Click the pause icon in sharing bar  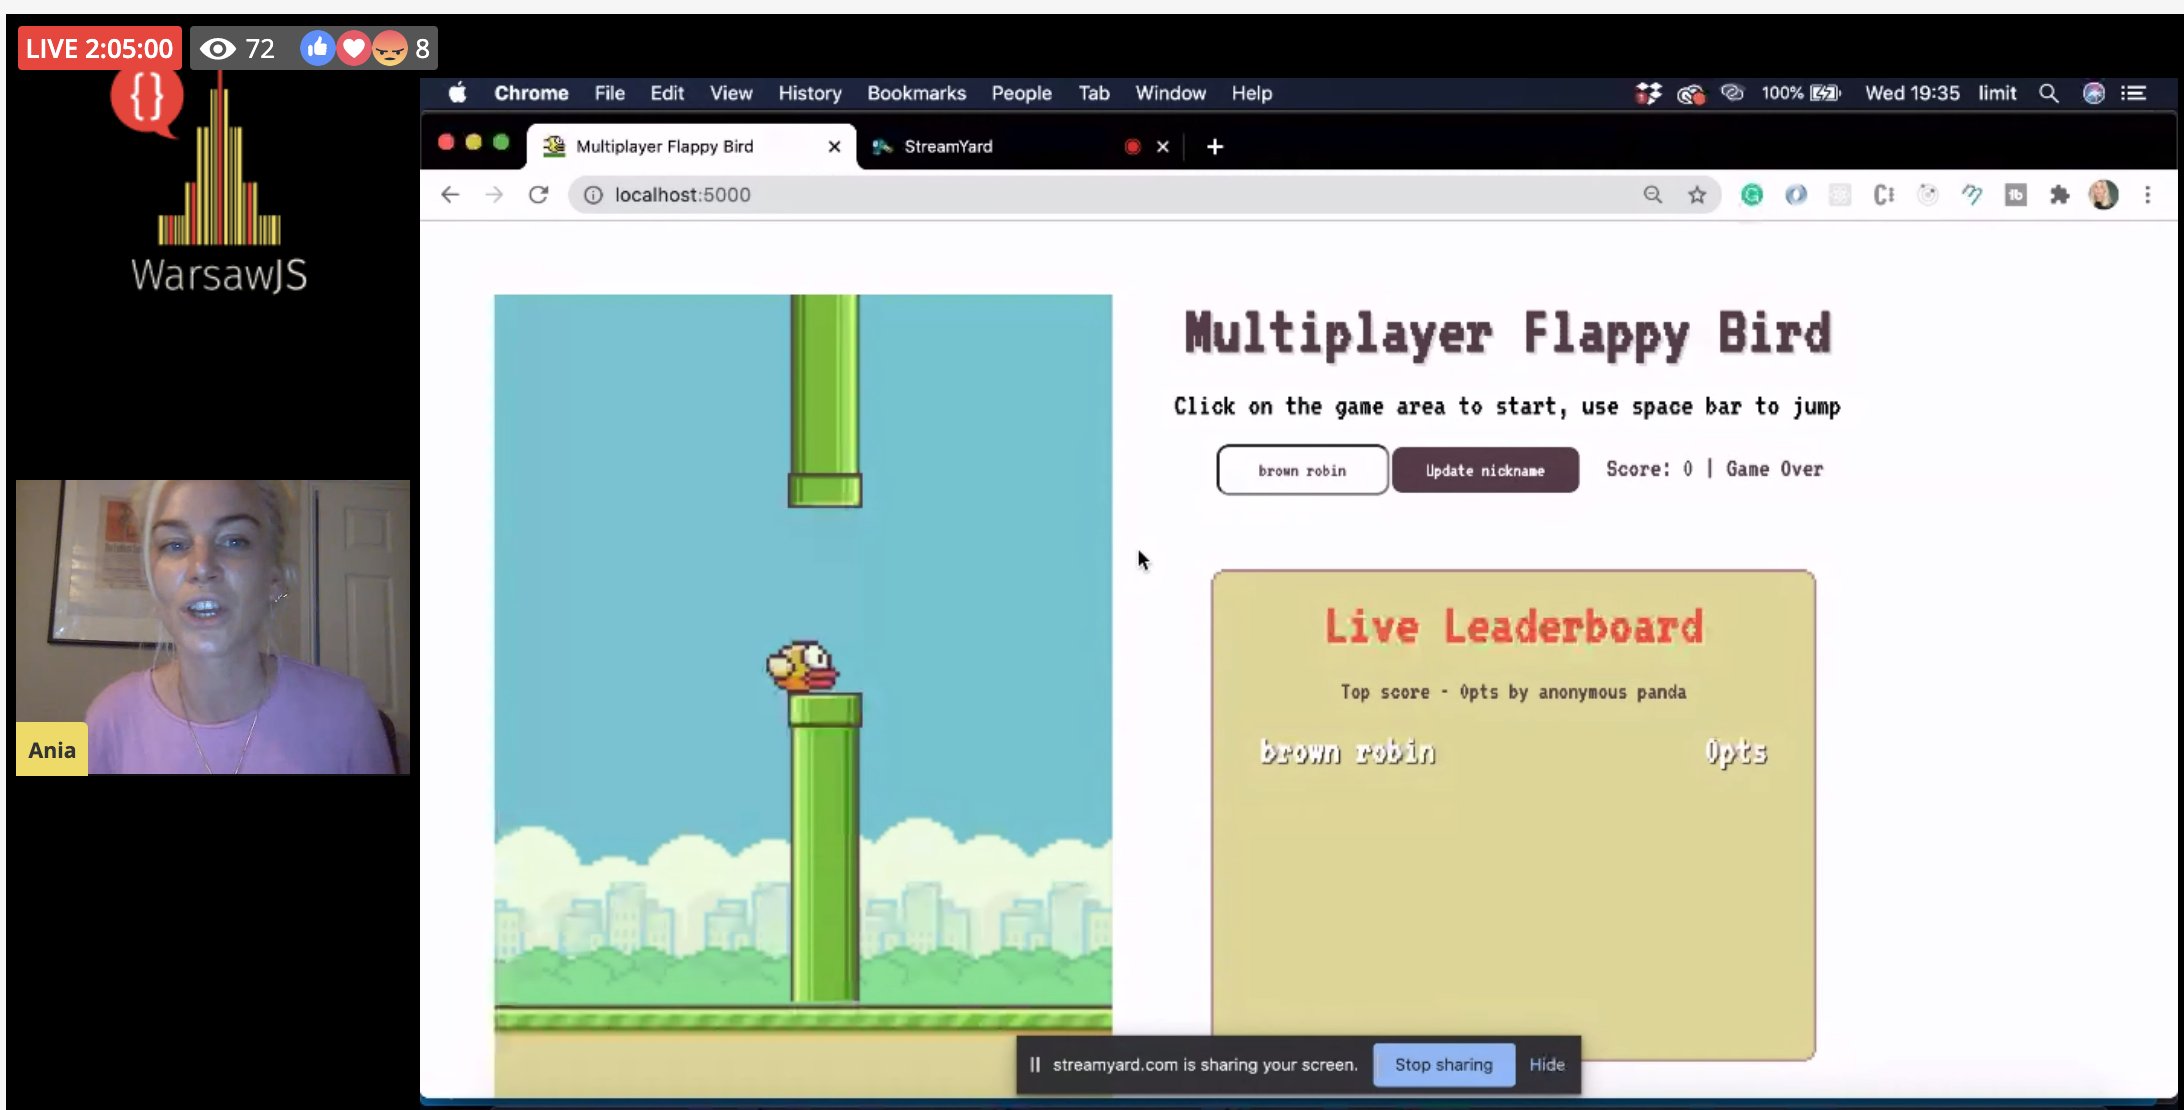(x=1035, y=1065)
